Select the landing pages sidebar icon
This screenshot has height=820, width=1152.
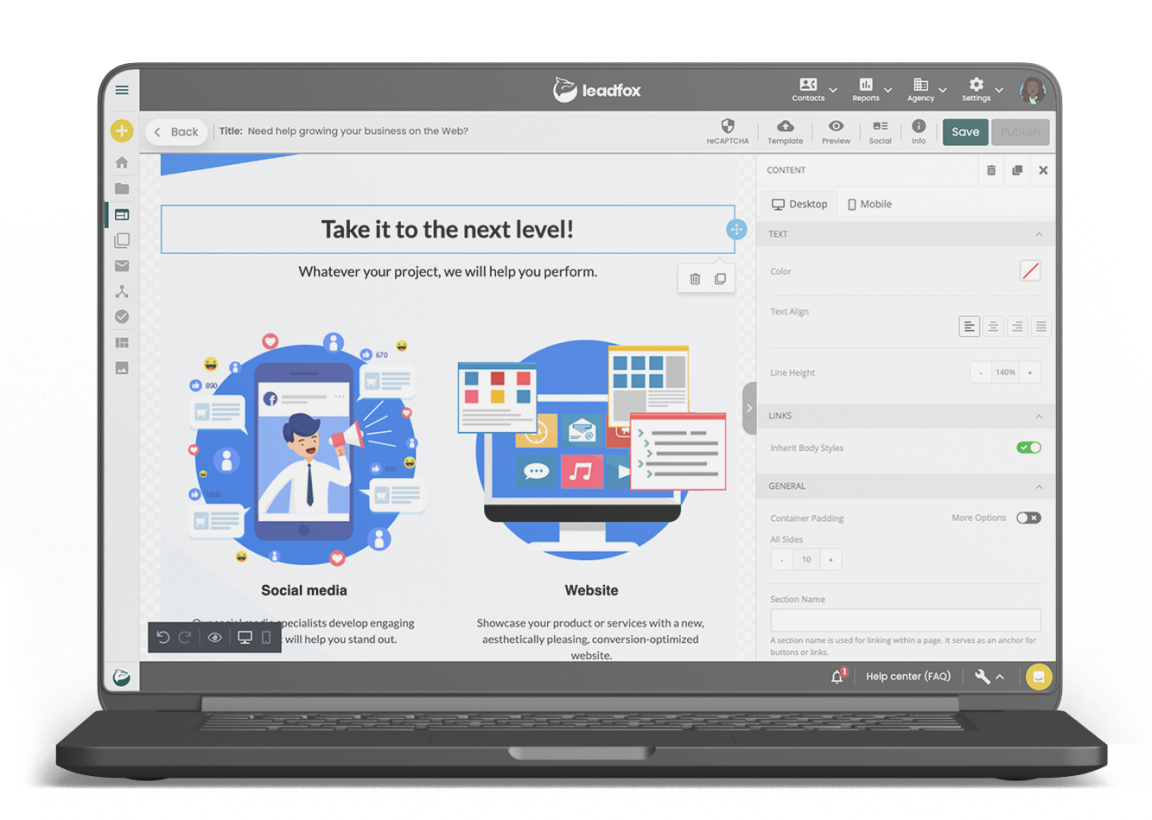coord(122,215)
